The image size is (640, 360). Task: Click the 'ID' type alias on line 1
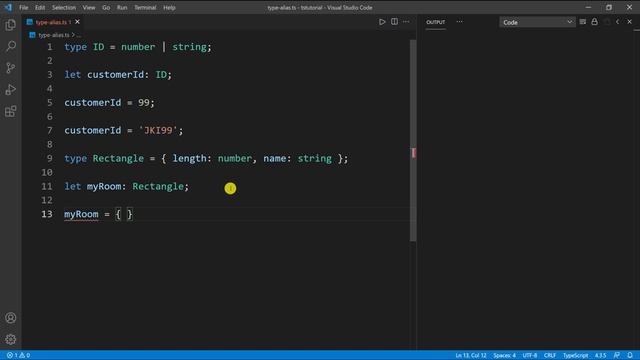98,47
